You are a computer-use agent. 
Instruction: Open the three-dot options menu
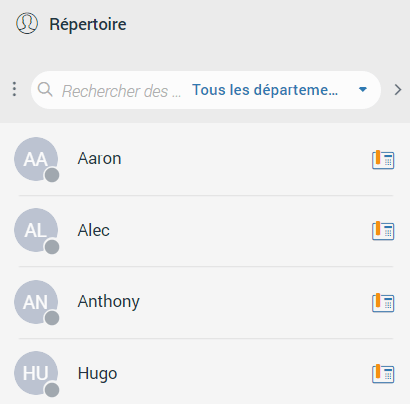click(x=14, y=89)
